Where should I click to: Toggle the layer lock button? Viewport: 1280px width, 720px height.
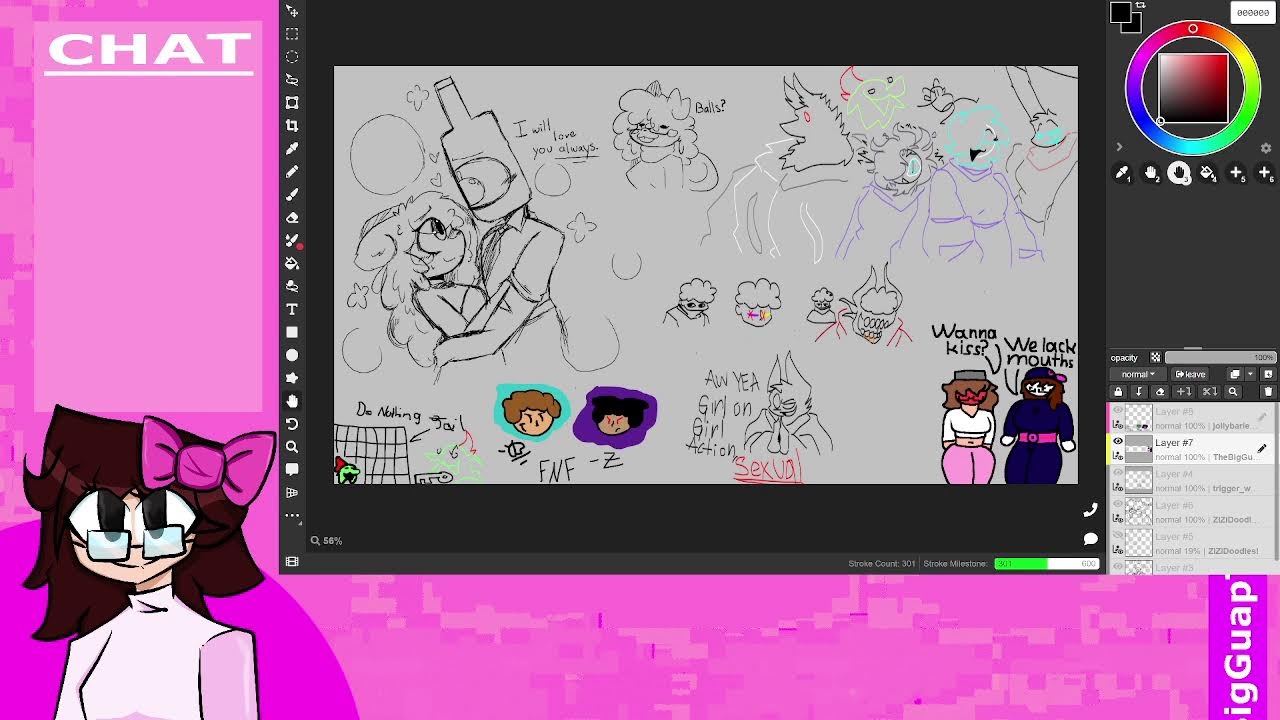coord(1118,392)
